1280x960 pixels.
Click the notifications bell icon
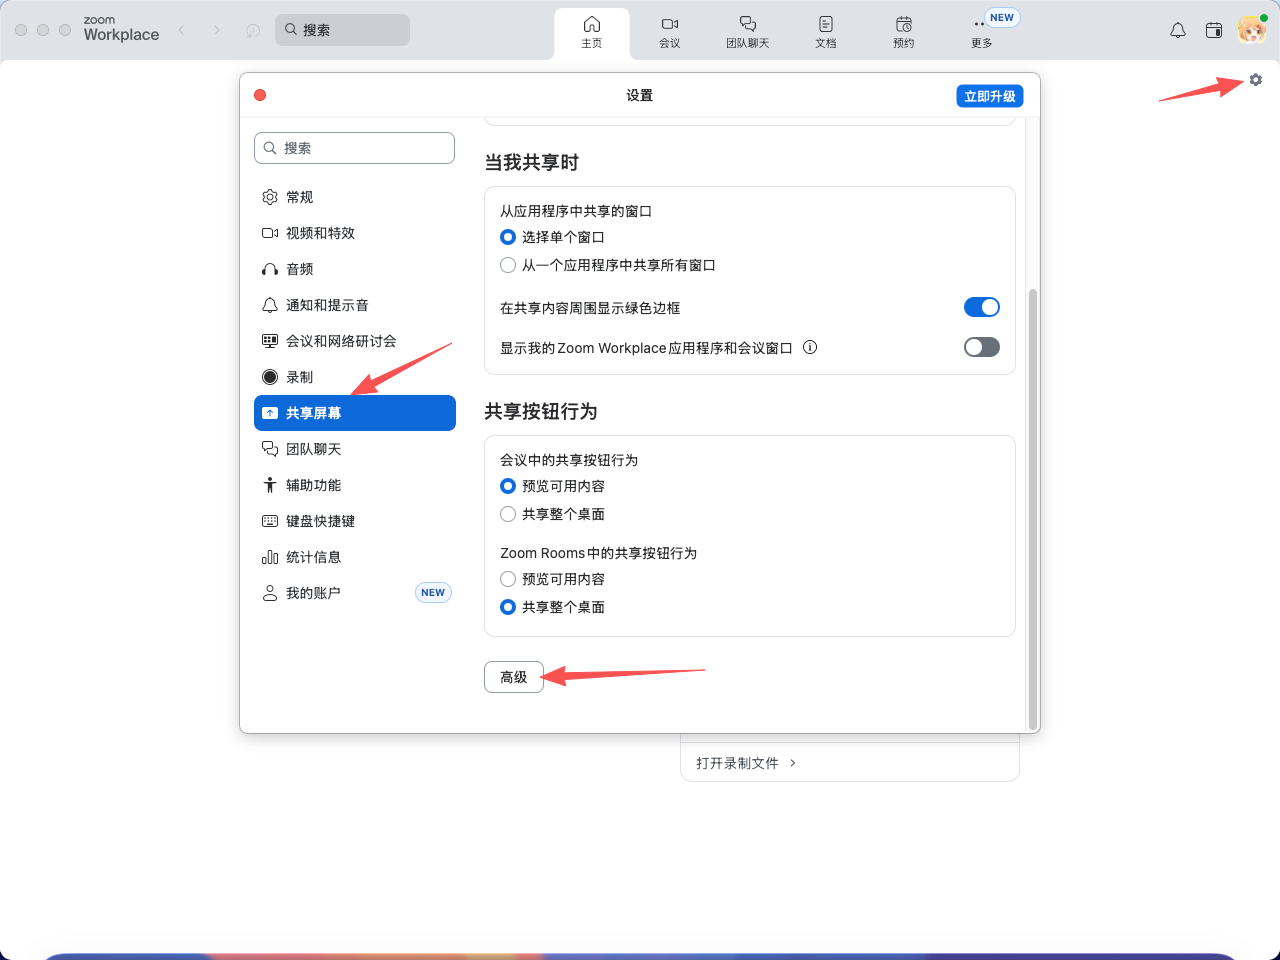click(1178, 30)
